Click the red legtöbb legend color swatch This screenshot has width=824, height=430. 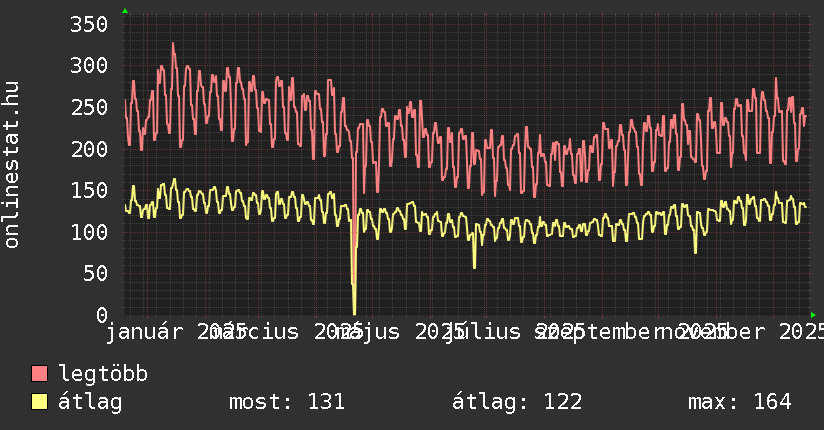point(40,374)
